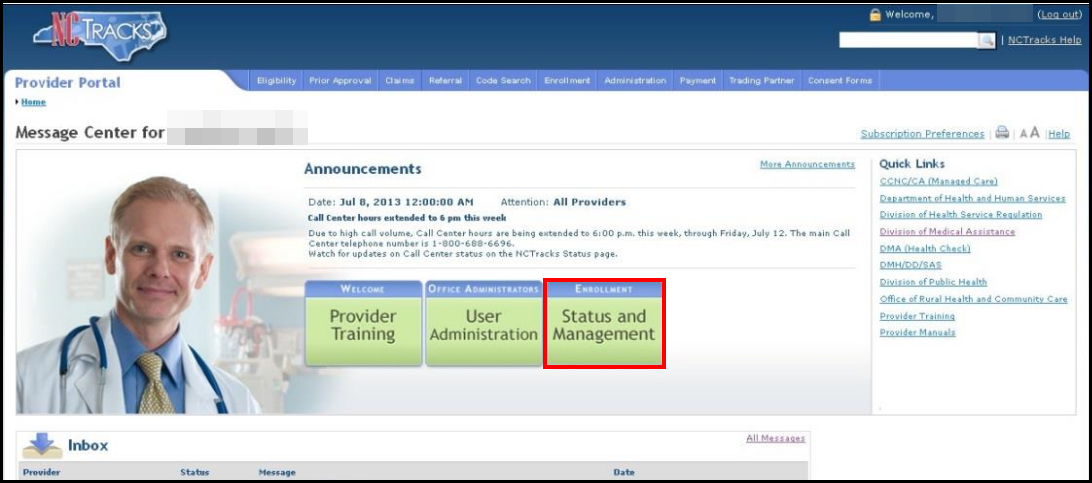Open Status and Management enrollment tile

[x=603, y=325]
